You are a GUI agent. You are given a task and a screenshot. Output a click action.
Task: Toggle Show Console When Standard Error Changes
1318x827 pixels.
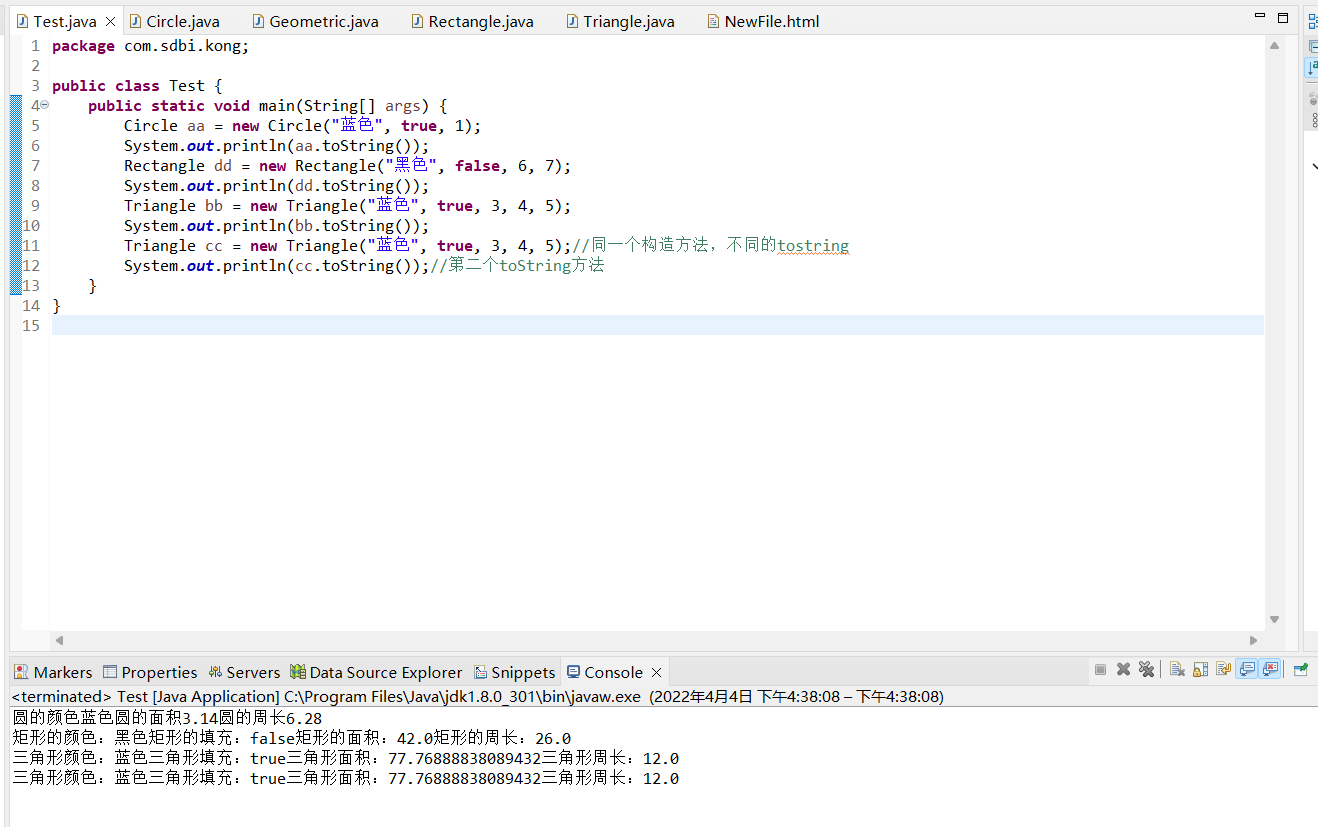[x=1270, y=670]
